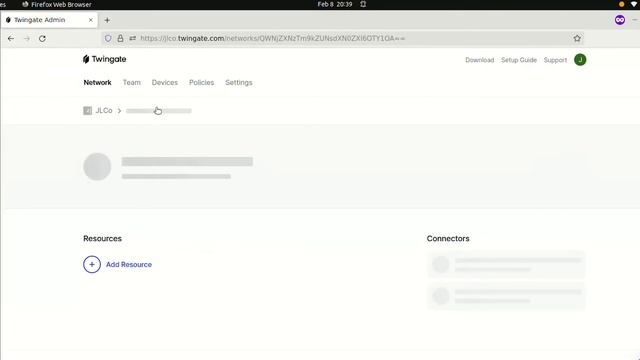Open the green J user avatar menu

[580, 60]
